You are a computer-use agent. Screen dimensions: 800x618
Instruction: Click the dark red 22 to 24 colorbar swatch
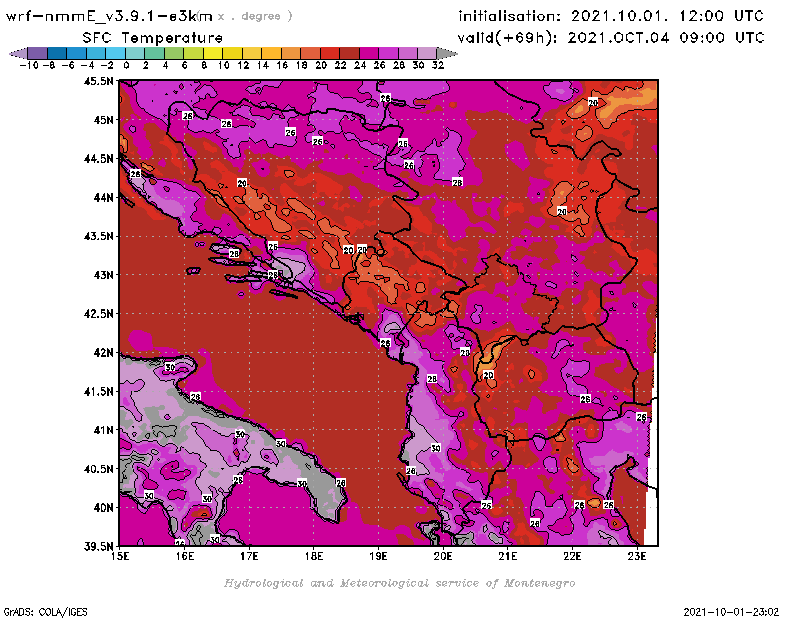coord(349,53)
